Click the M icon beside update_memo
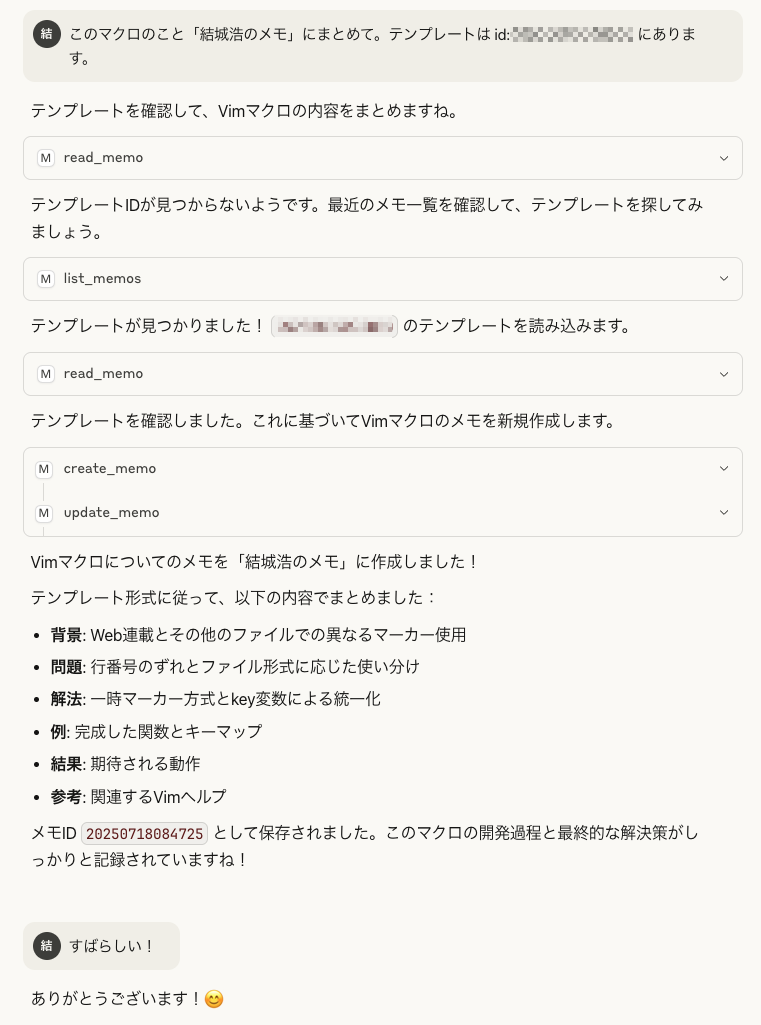The height and width of the screenshot is (1025, 761). [x=44, y=513]
